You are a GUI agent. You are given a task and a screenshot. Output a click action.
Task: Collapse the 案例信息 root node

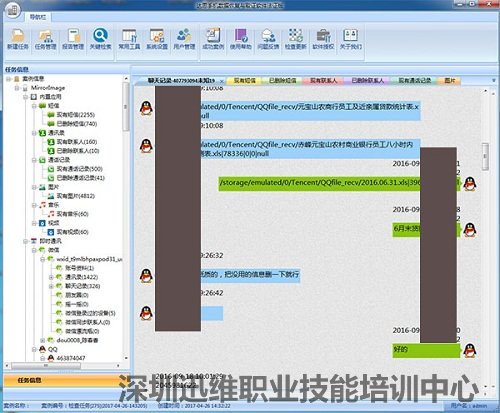point(9,79)
